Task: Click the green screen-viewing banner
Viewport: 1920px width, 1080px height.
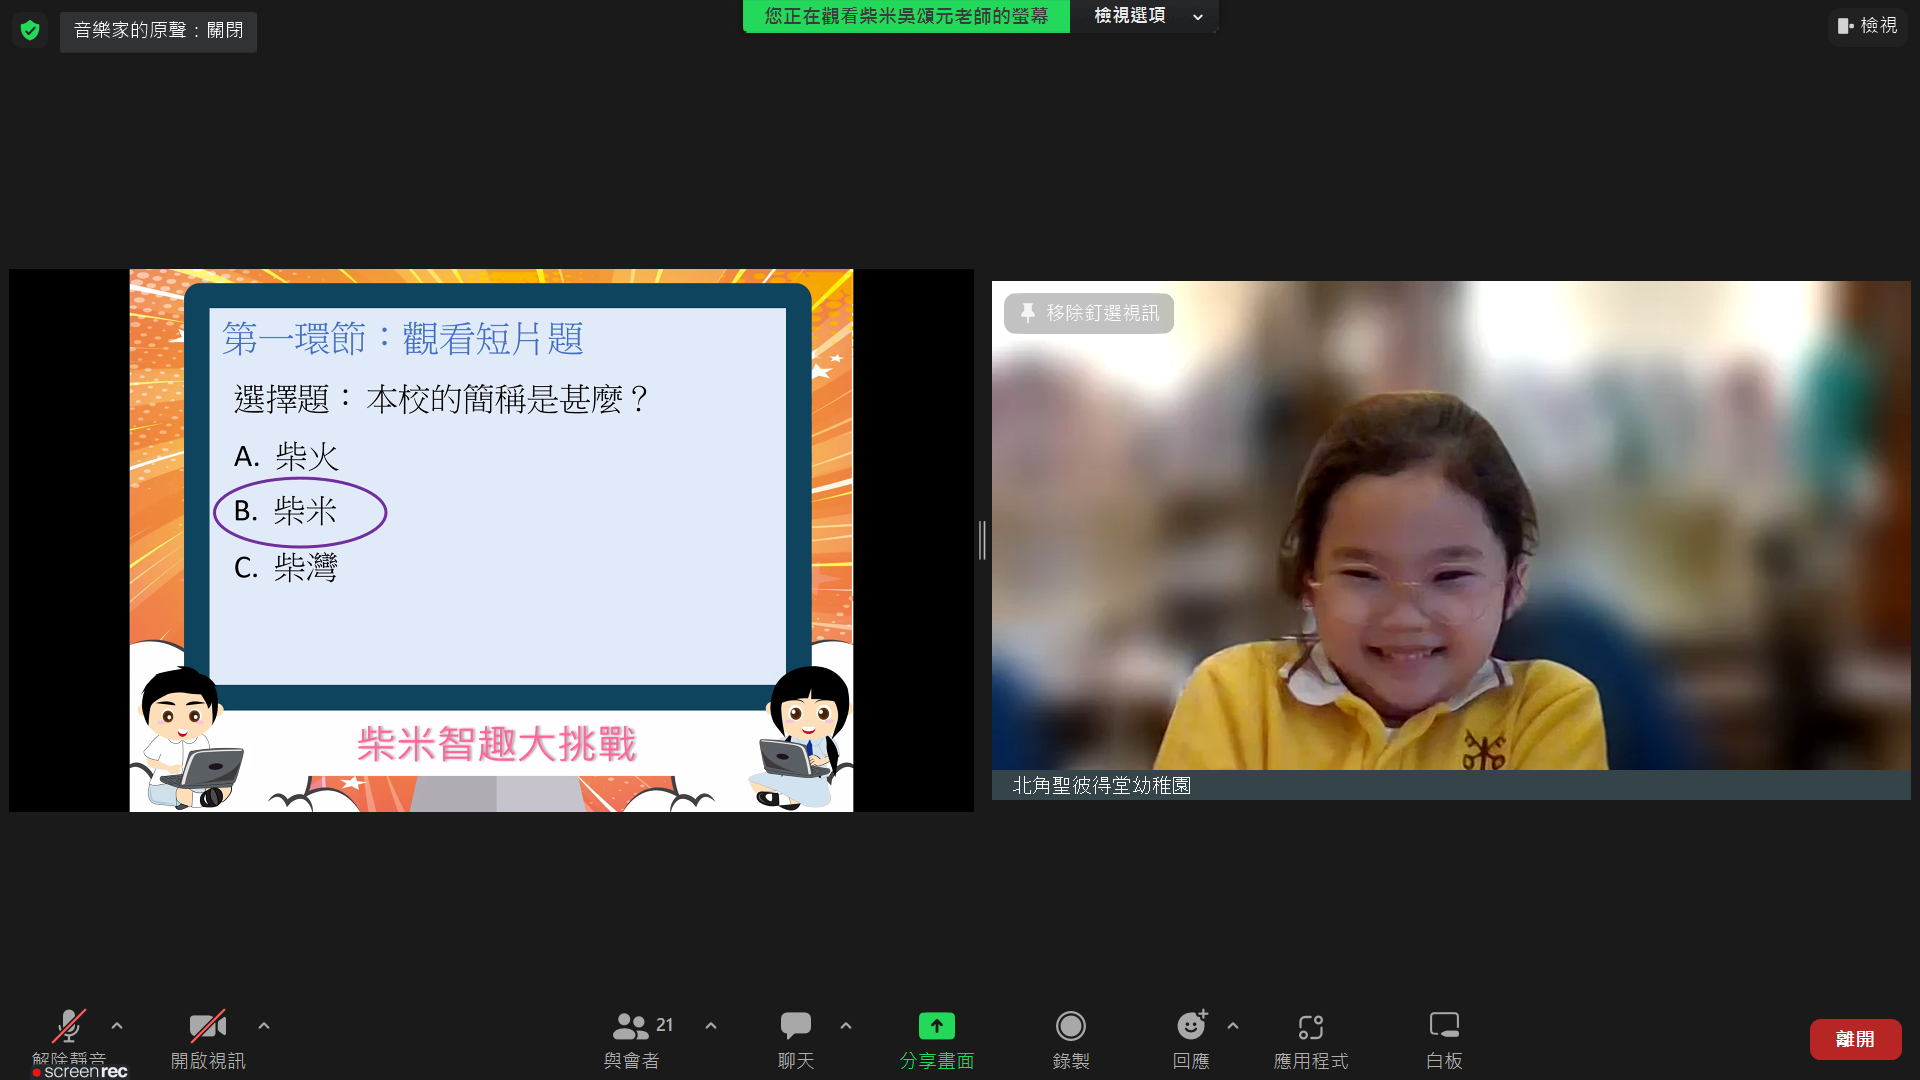Action: point(906,16)
